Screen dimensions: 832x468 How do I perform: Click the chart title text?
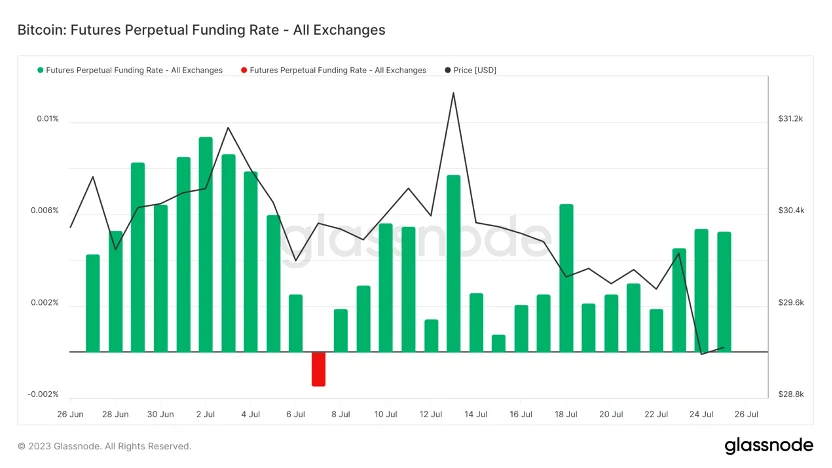[x=201, y=31]
